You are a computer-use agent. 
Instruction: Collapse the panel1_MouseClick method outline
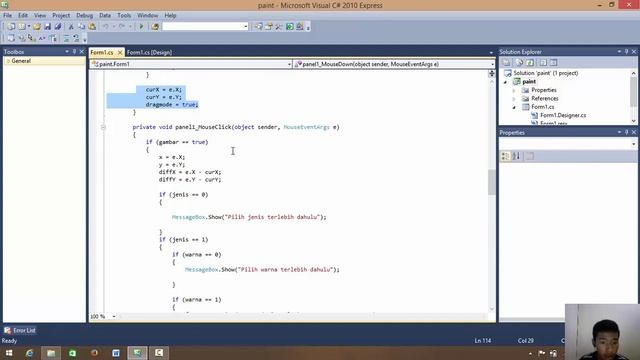(103, 127)
